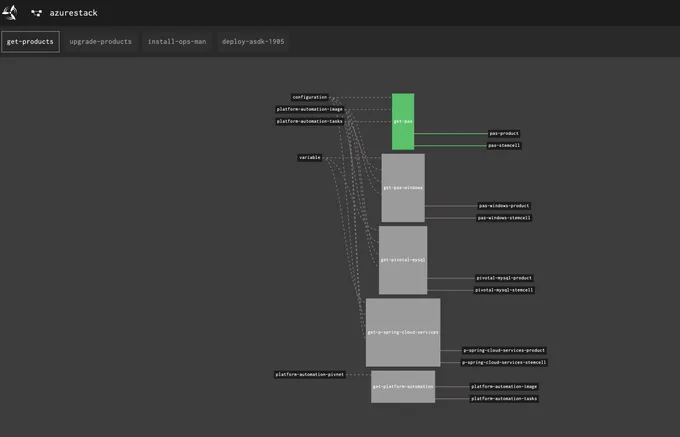Screen dimensions: 680x437
Task: Click the pipeline icon beside azurestack
Action: 37,13
